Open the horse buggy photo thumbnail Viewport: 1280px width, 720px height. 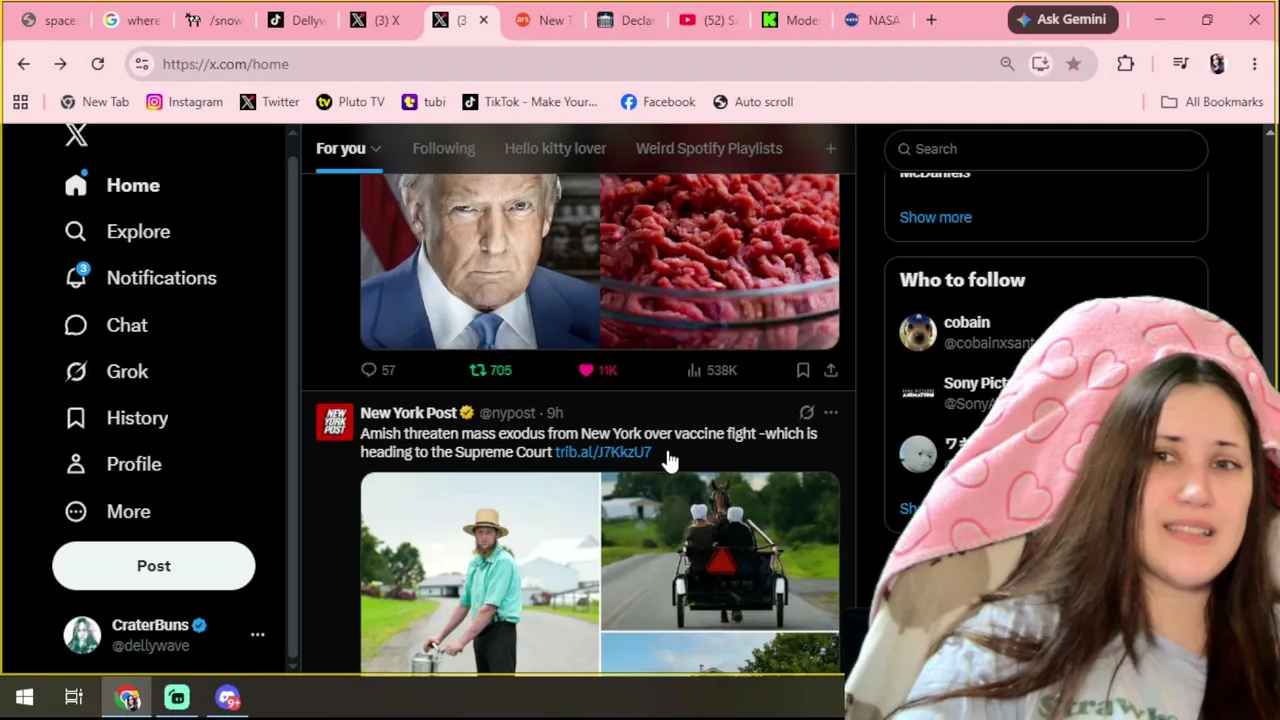[x=720, y=552]
